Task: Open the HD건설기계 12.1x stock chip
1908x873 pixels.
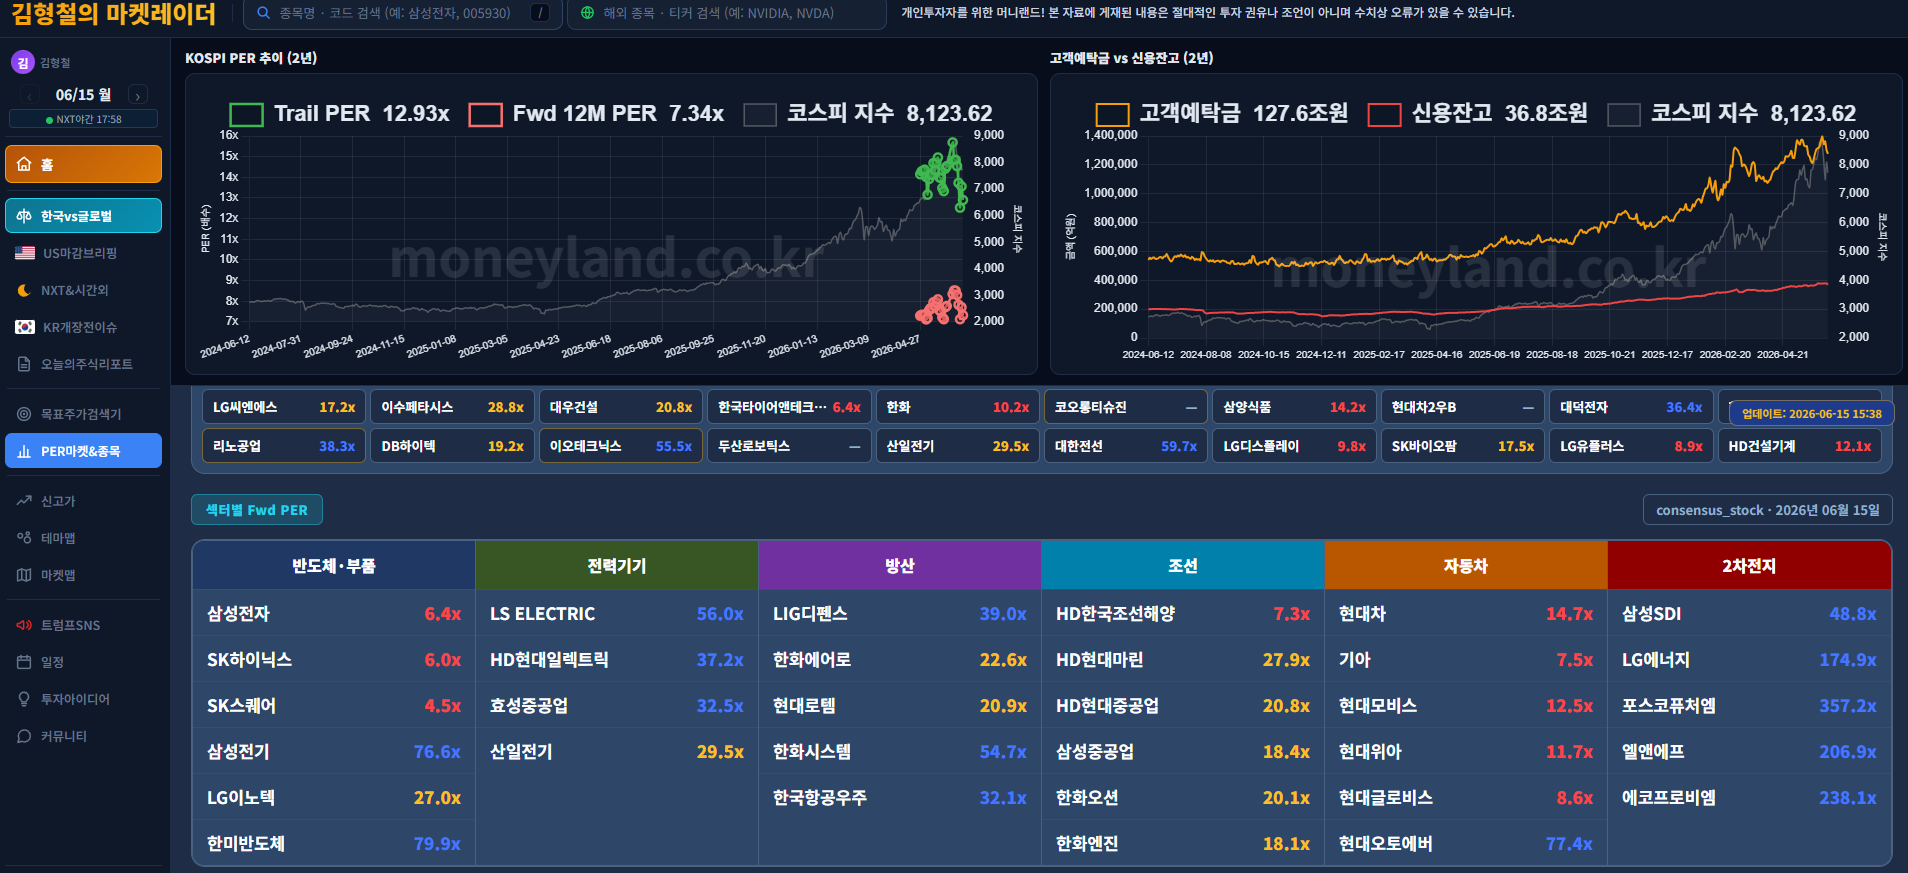Action: [x=1800, y=446]
